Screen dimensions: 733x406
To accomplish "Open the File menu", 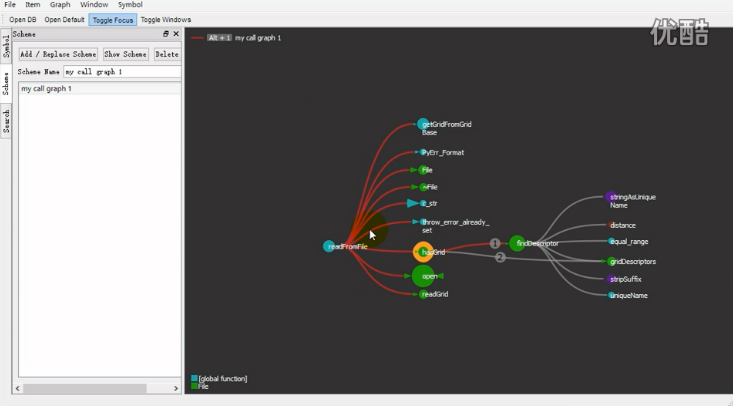I will pos(10,5).
